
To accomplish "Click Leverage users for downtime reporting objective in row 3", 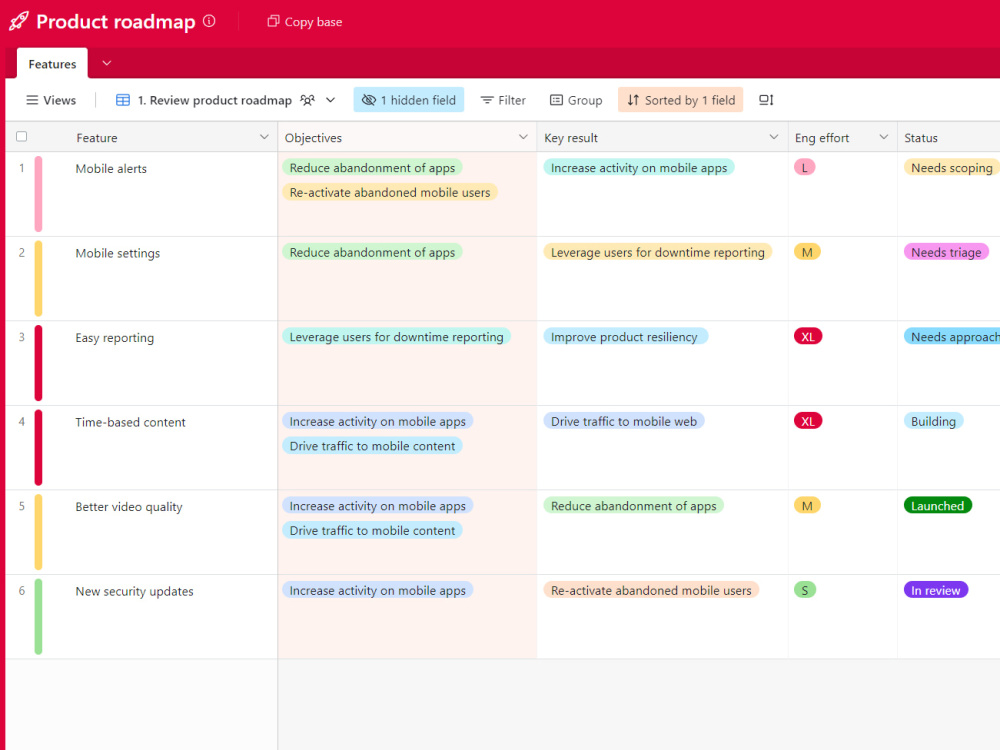I will (396, 337).
